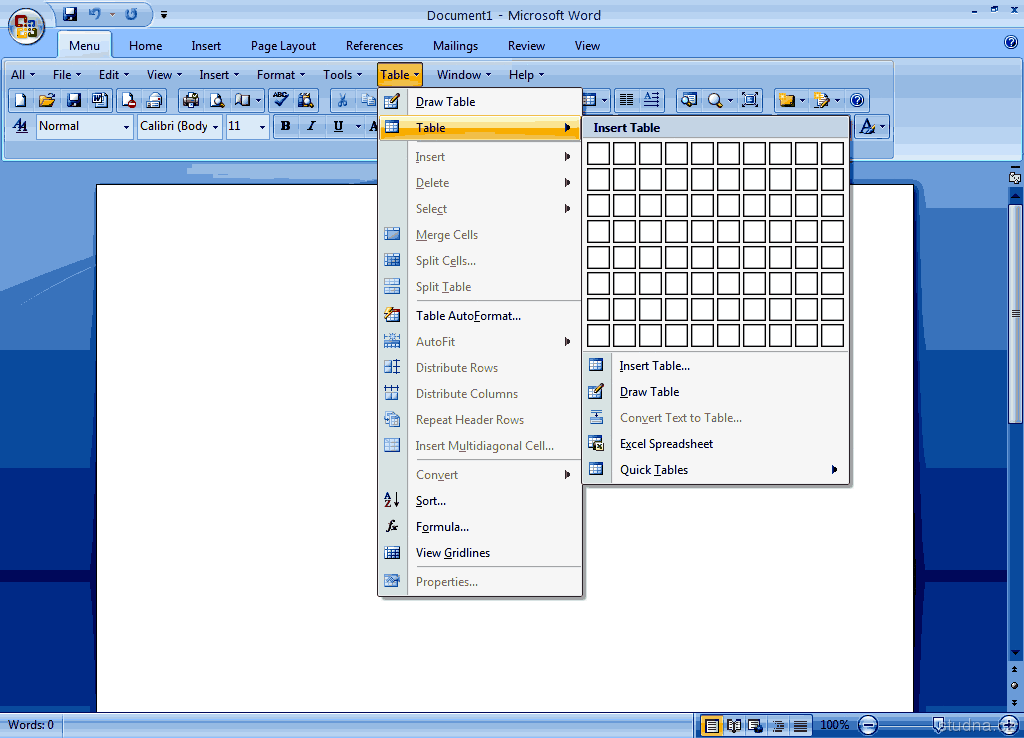Click the Zoom Out minus button
1024x738 pixels.
point(868,725)
